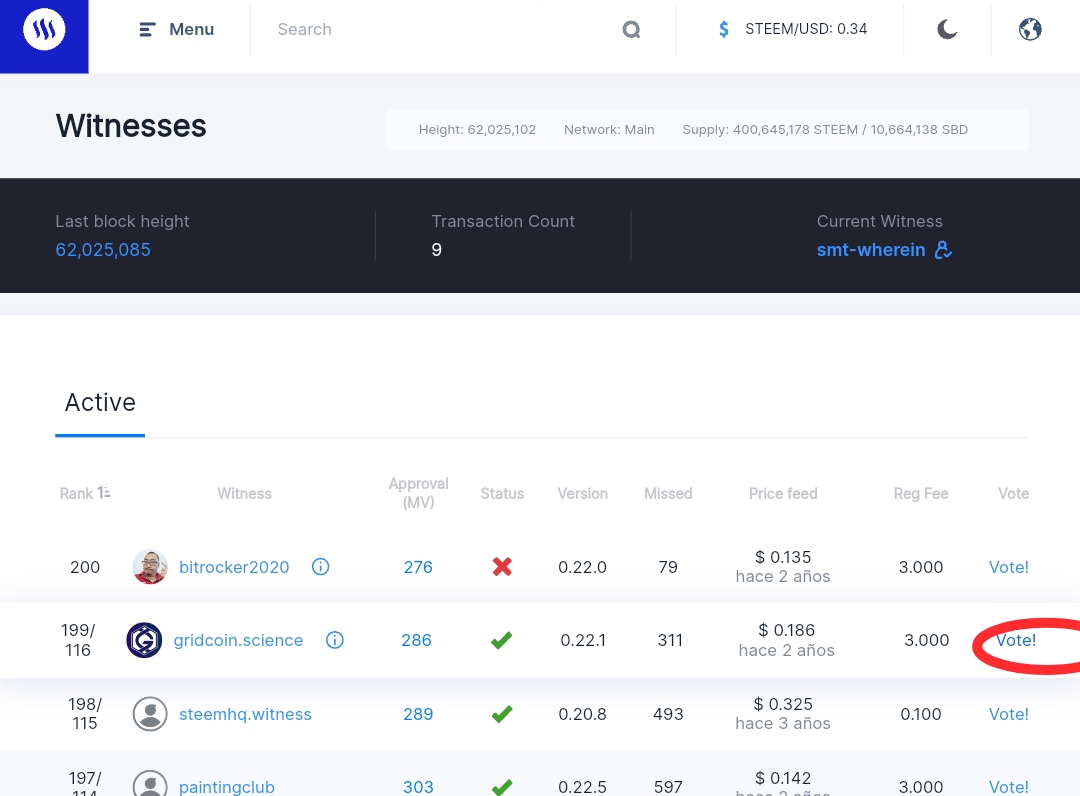Click the Witness column header
The height and width of the screenshot is (796, 1080).
pos(245,493)
